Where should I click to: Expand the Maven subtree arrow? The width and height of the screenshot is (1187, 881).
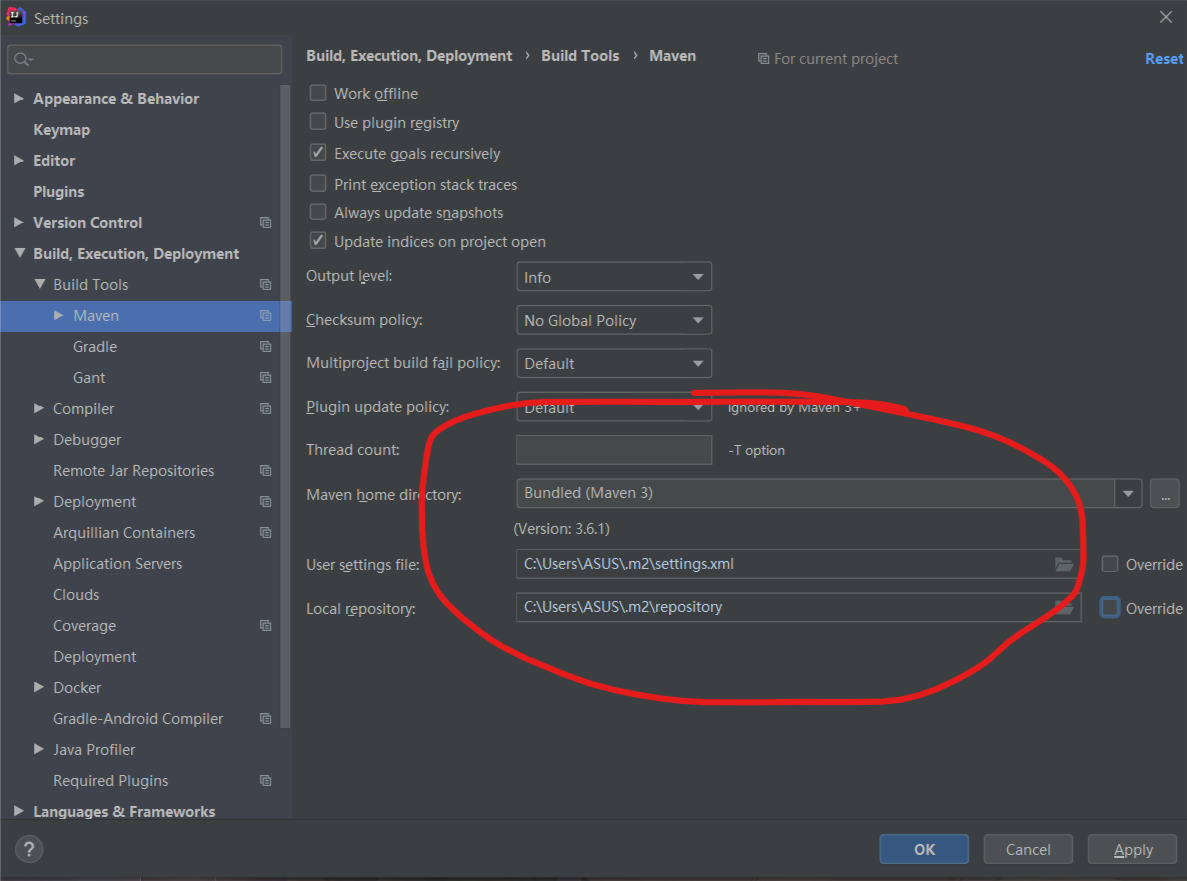coord(58,316)
